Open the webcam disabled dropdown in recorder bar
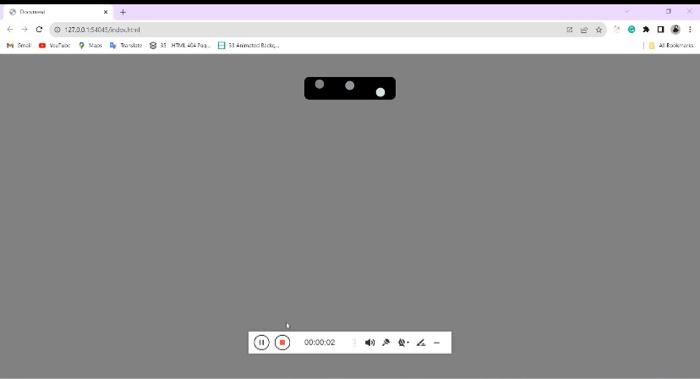700x379 pixels. pyautogui.click(x=403, y=342)
